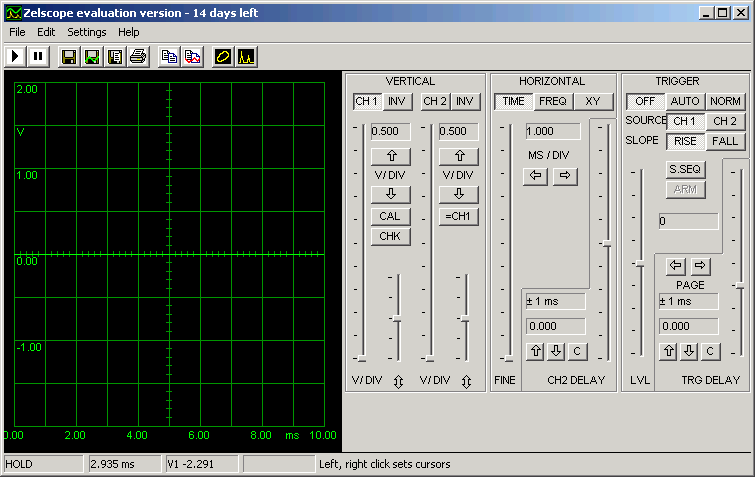Select TIME horizontal mode

tap(513, 102)
